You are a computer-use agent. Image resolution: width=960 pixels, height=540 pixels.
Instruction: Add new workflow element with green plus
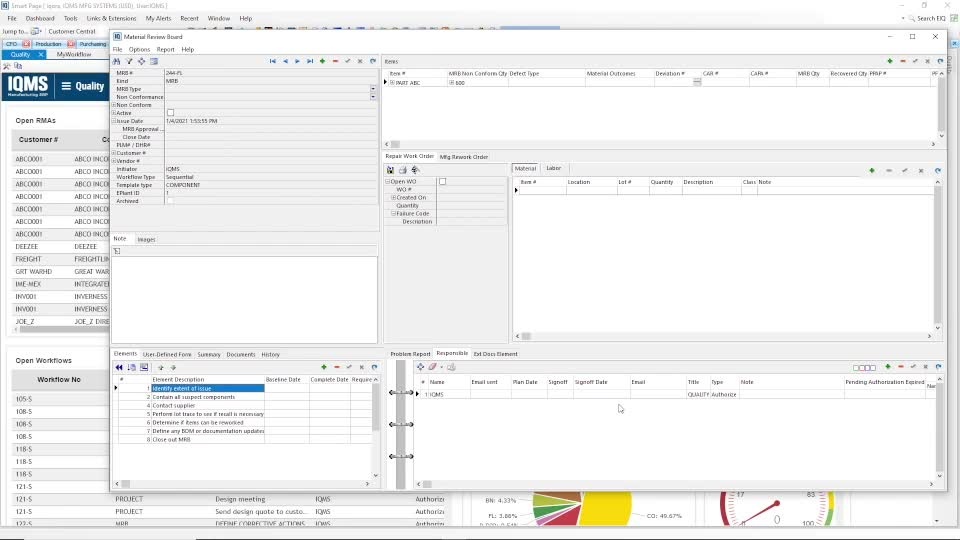click(x=324, y=367)
